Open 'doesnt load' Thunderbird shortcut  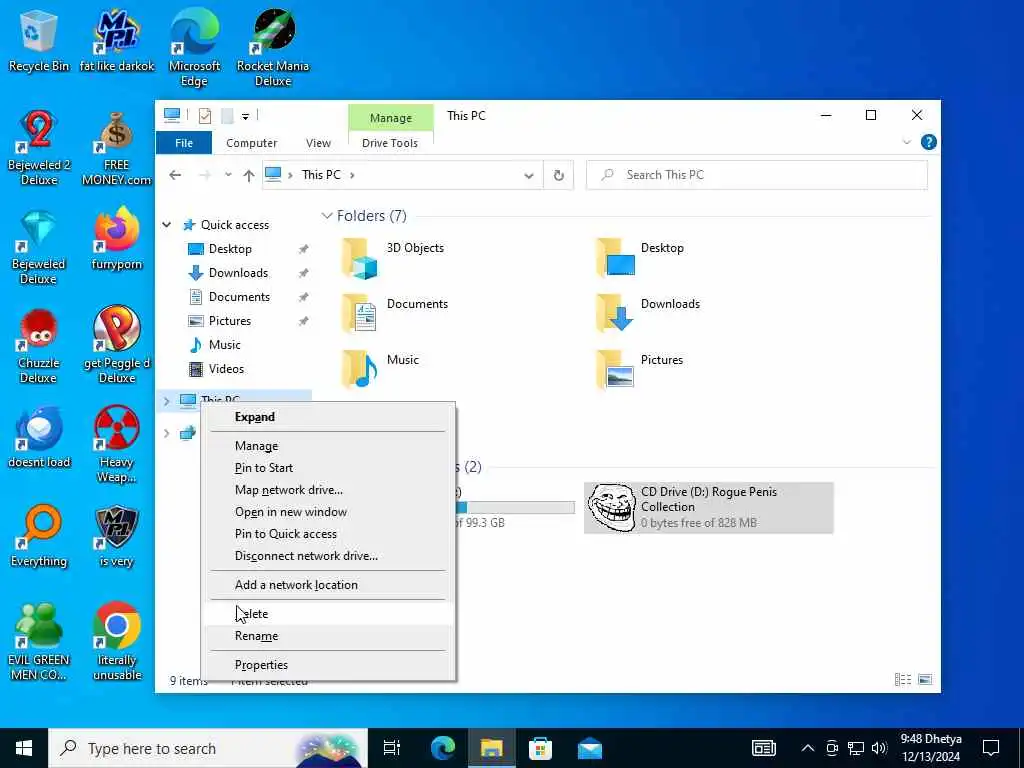pyautogui.click(x=39, y=438)
